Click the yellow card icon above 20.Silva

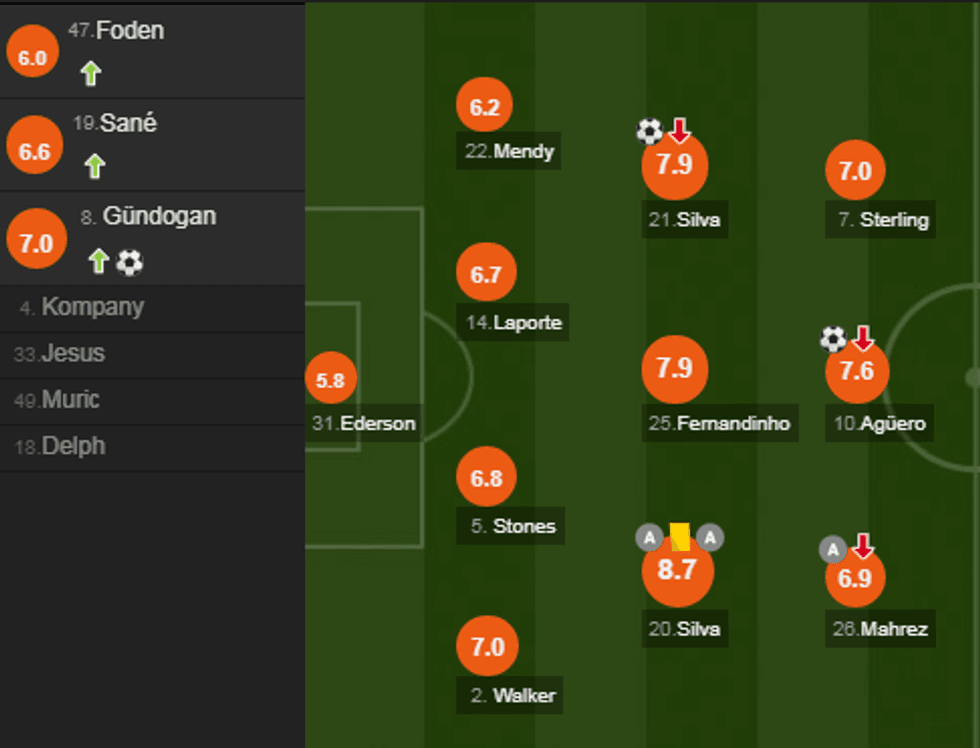click(x=680, y=537)
